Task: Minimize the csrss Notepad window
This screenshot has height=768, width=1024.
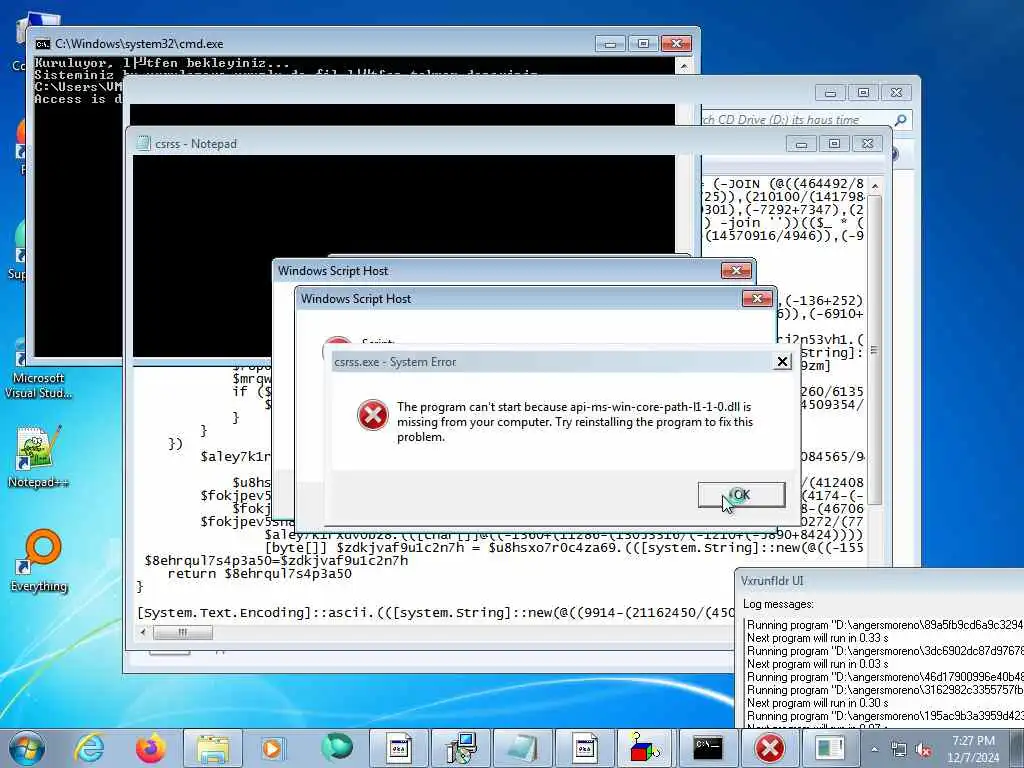Action: click(801, 144)
